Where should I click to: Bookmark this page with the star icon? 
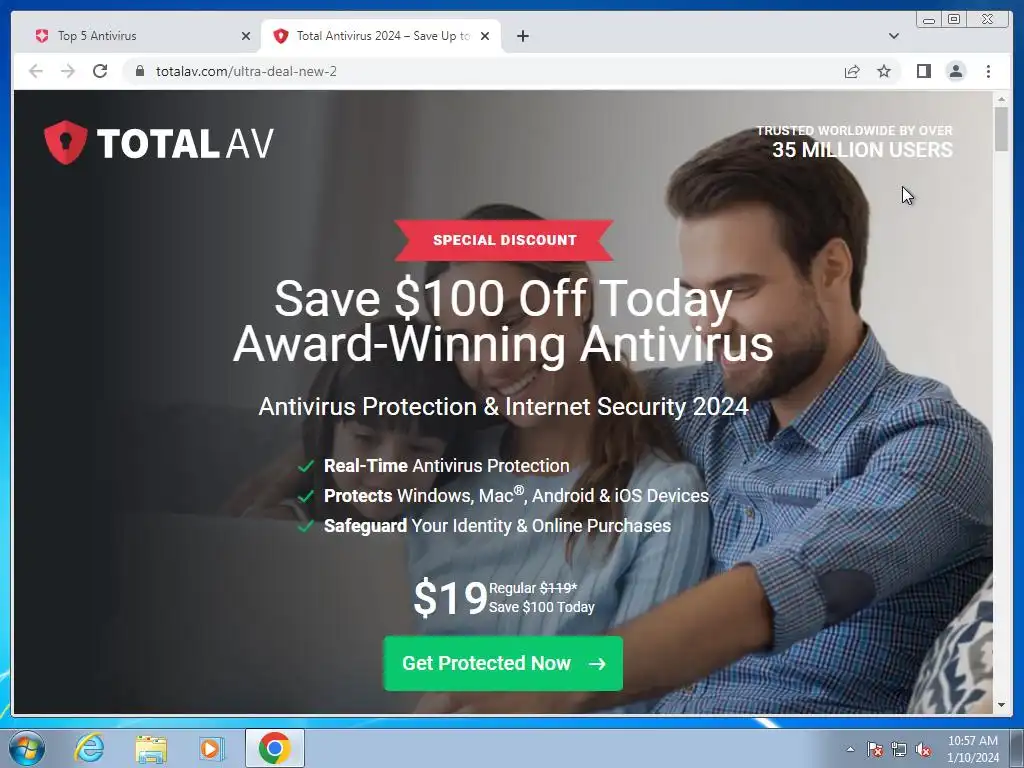click(884, 71)
